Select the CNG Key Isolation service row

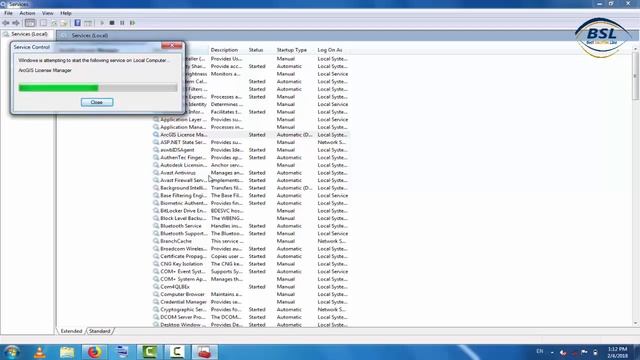[251, 264]
